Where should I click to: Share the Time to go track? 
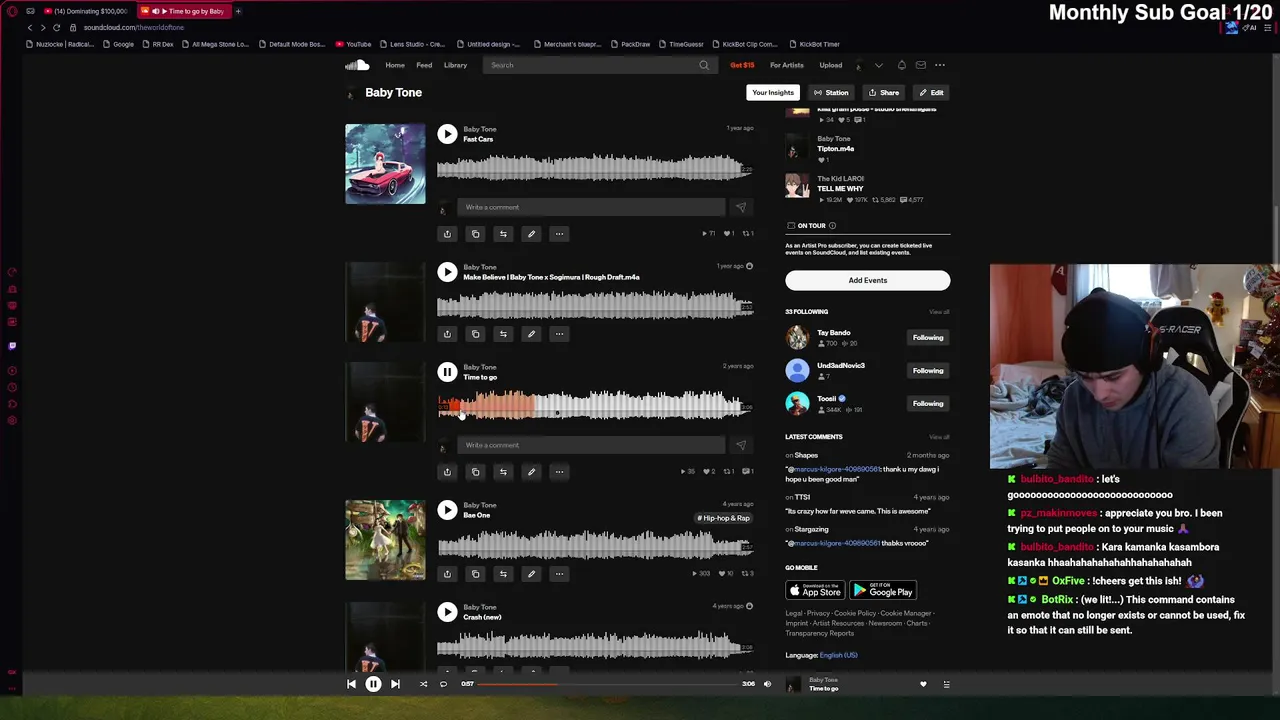[447, 472]
